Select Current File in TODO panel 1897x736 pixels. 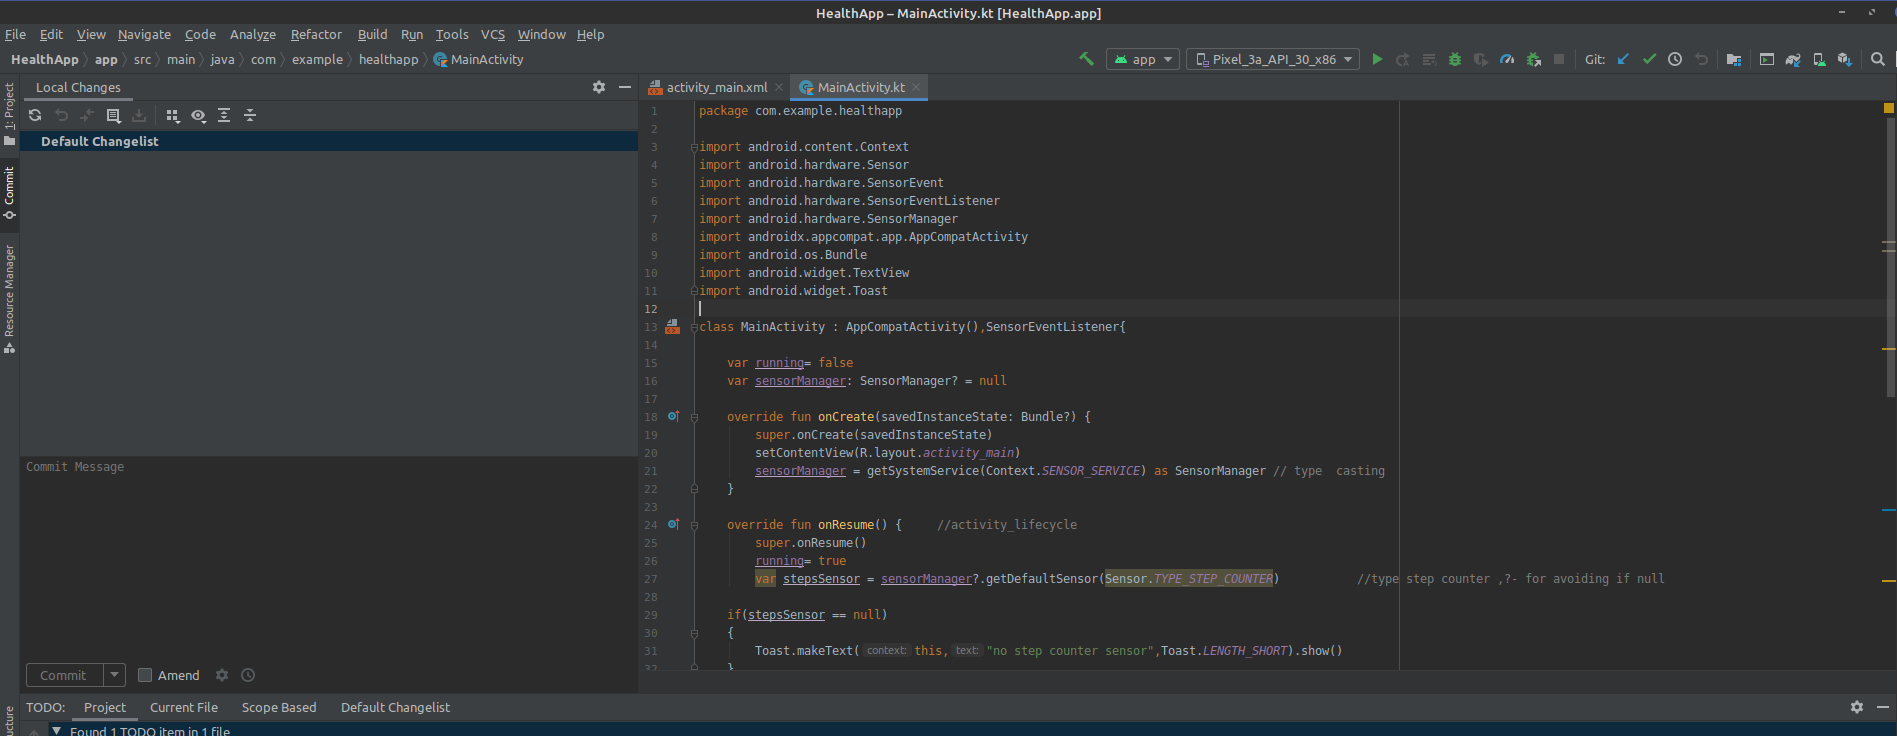[x=184, y=708]
